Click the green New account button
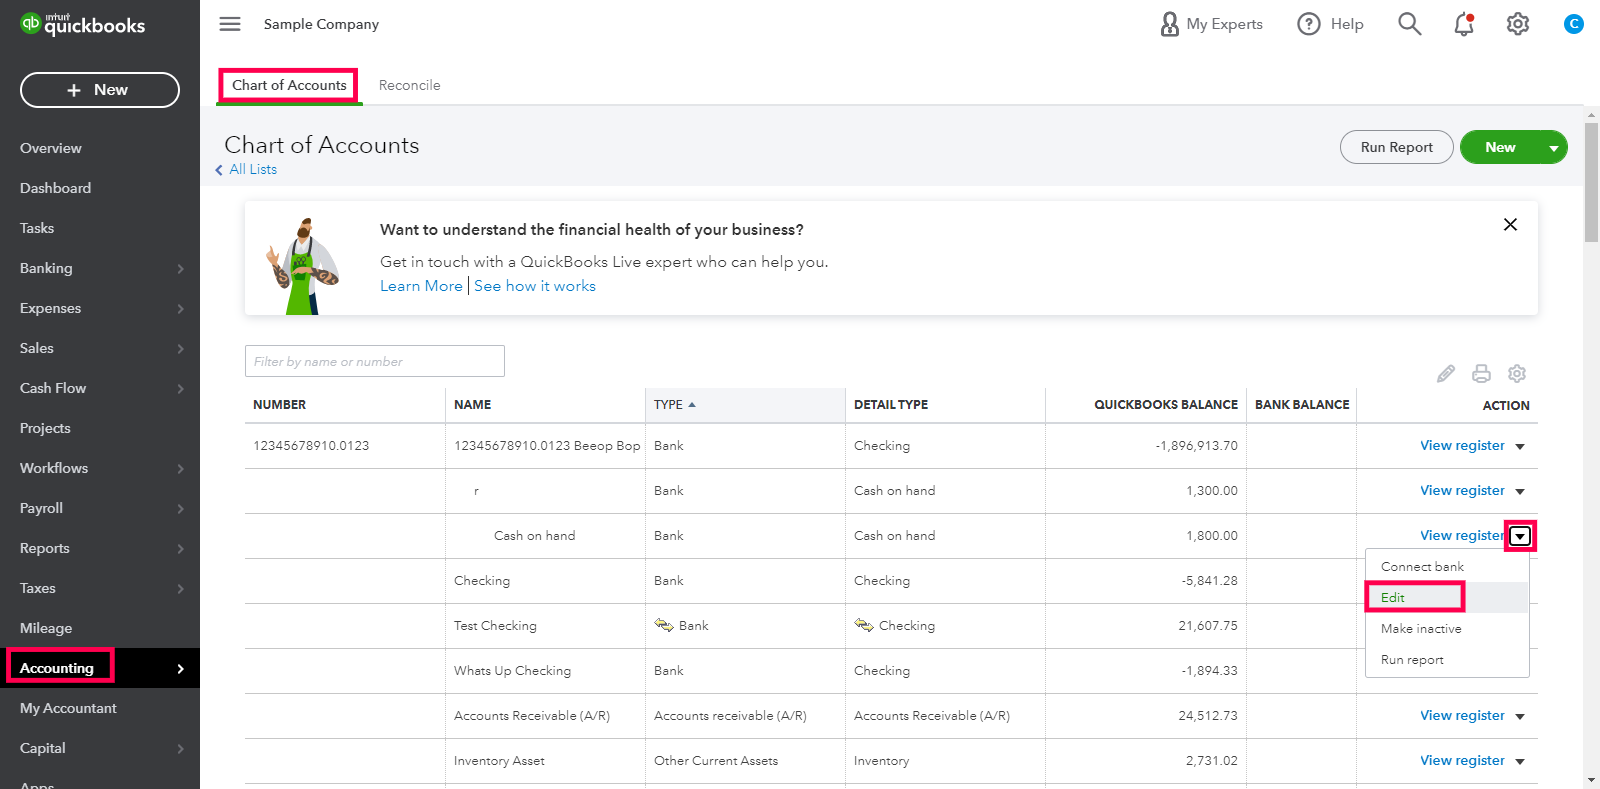Screen dimensions: 1600x789 (1500, 147)
